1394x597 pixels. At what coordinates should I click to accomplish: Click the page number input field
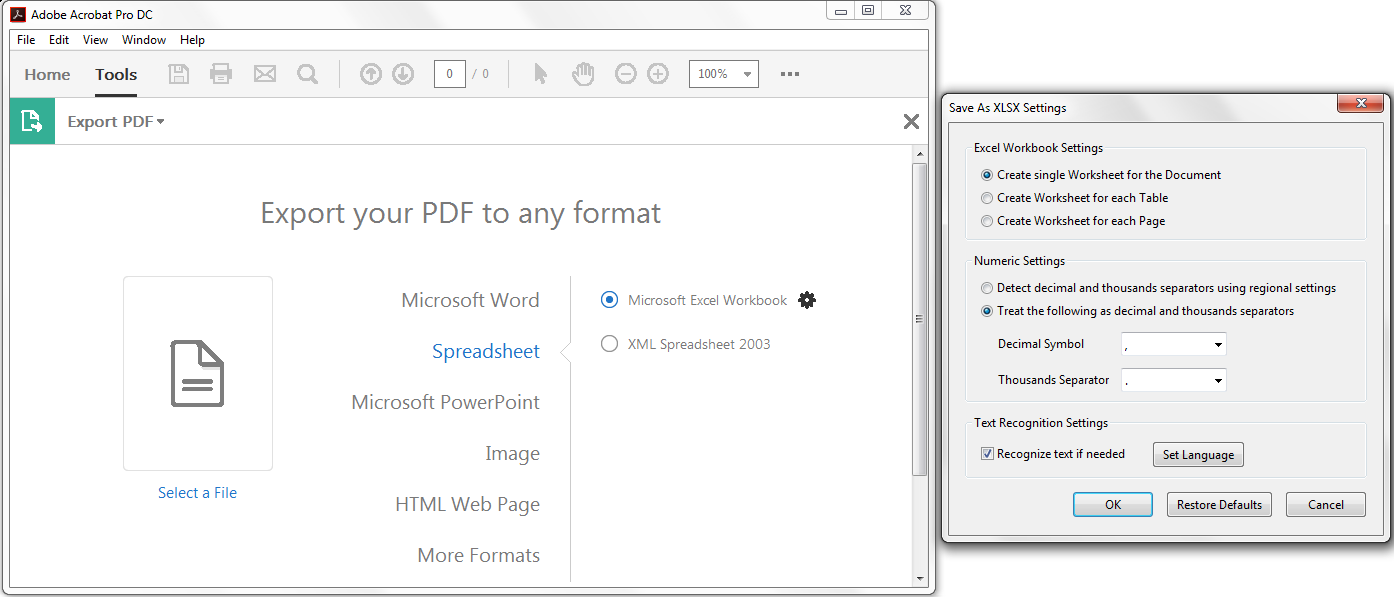tap(449, 74)
